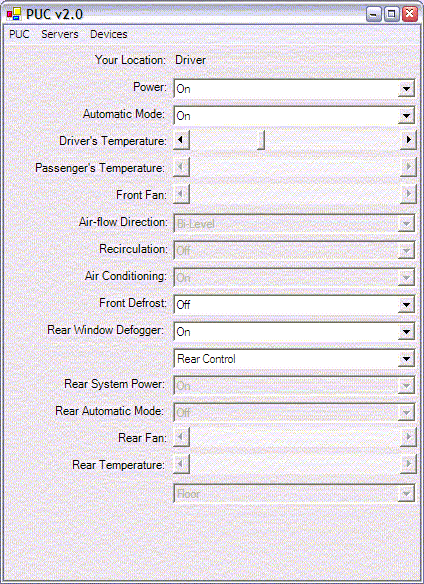Click Driver's Temperature right arrow button
Screen dimensions: 424x584
408,140
